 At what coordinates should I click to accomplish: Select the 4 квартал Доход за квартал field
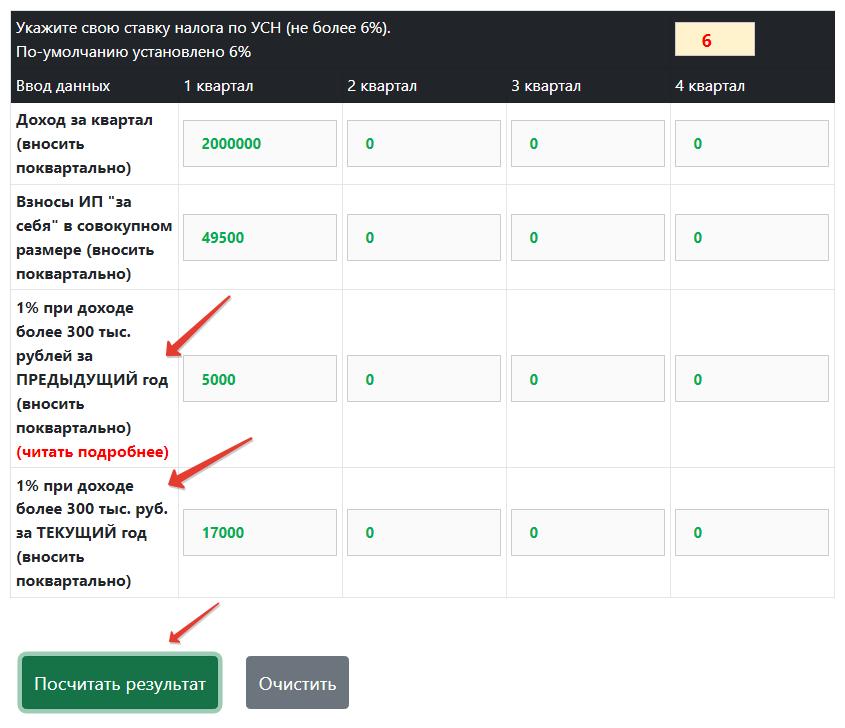(752, 143)
